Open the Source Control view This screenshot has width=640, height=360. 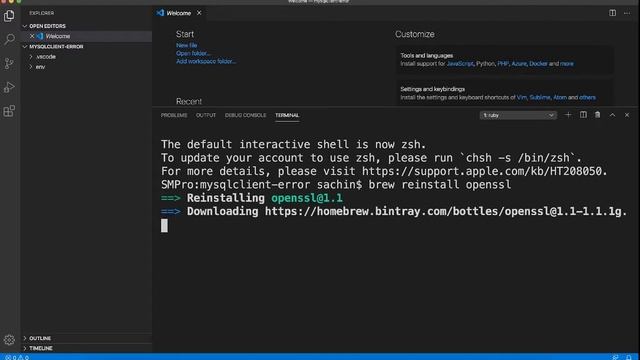9,63
